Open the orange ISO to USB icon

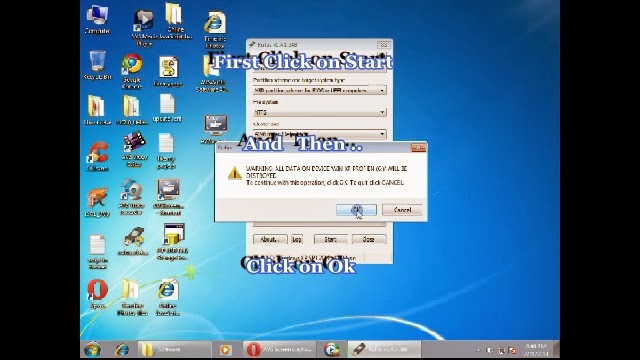click(x=97, y=202)
